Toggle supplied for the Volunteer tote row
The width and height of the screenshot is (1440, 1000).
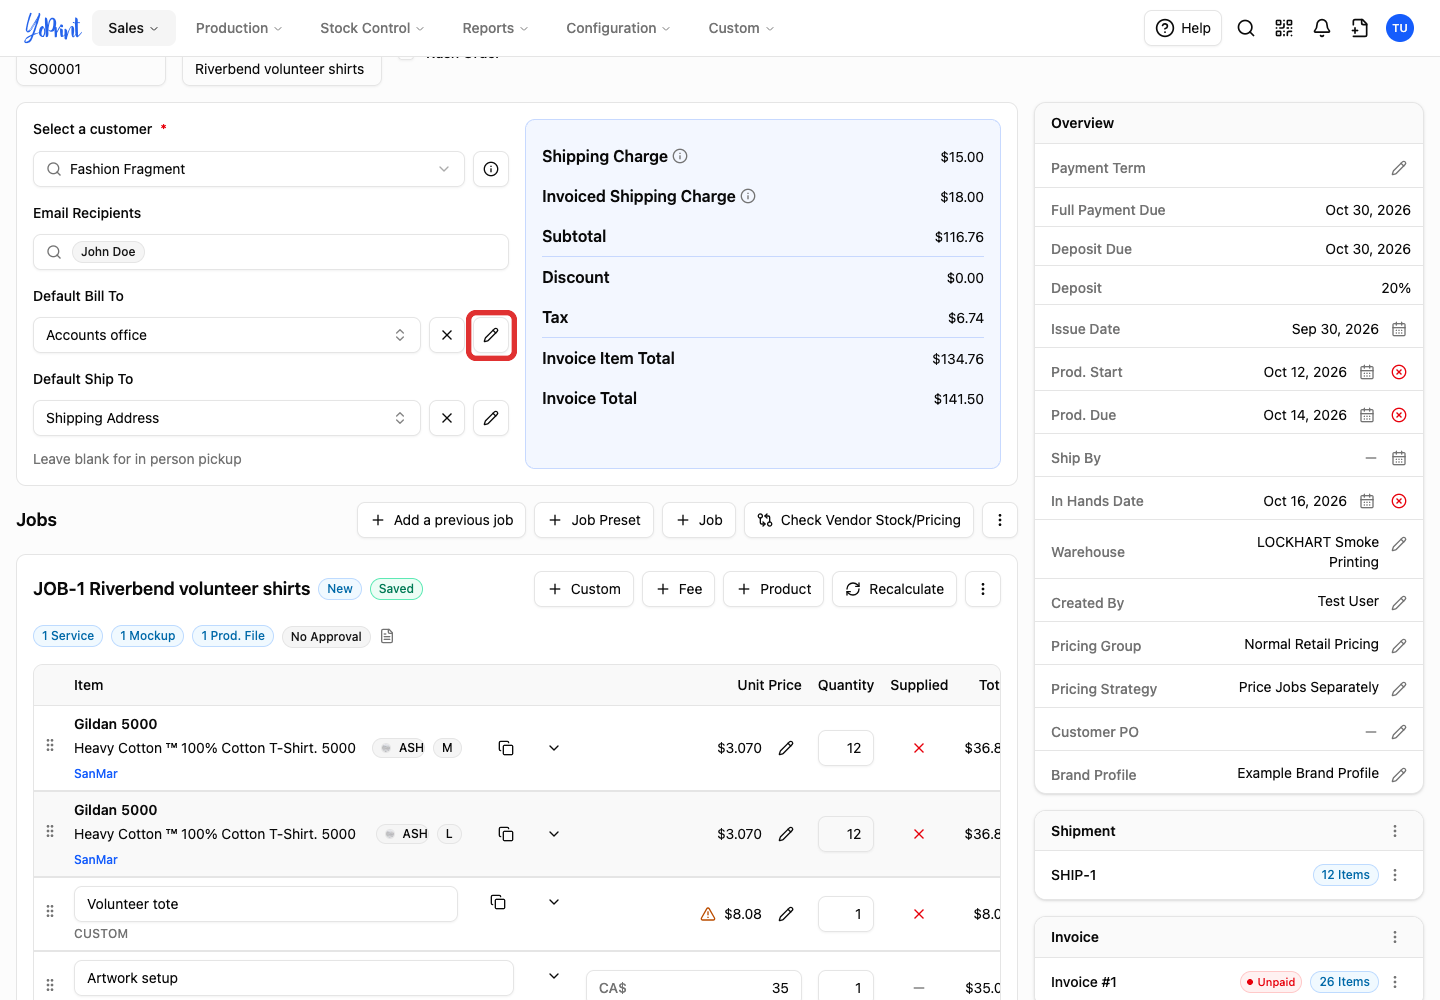pyautogui.click(x=919, y=914)
